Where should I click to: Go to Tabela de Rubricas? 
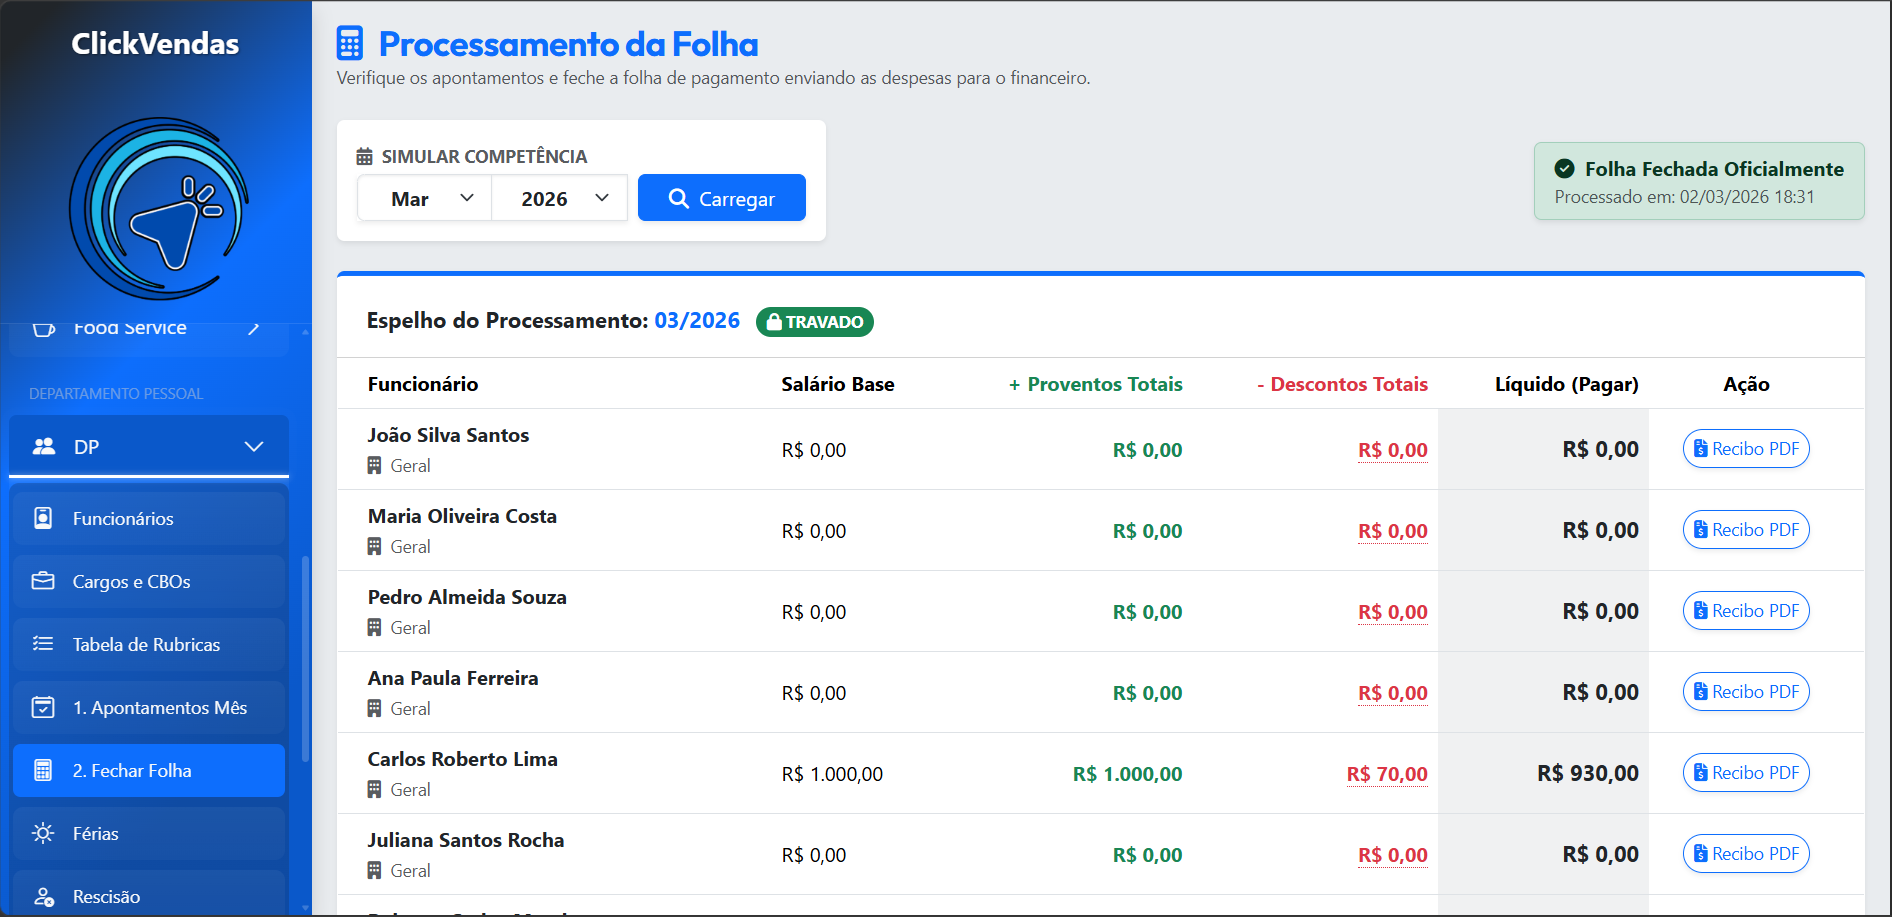(149, 644)
